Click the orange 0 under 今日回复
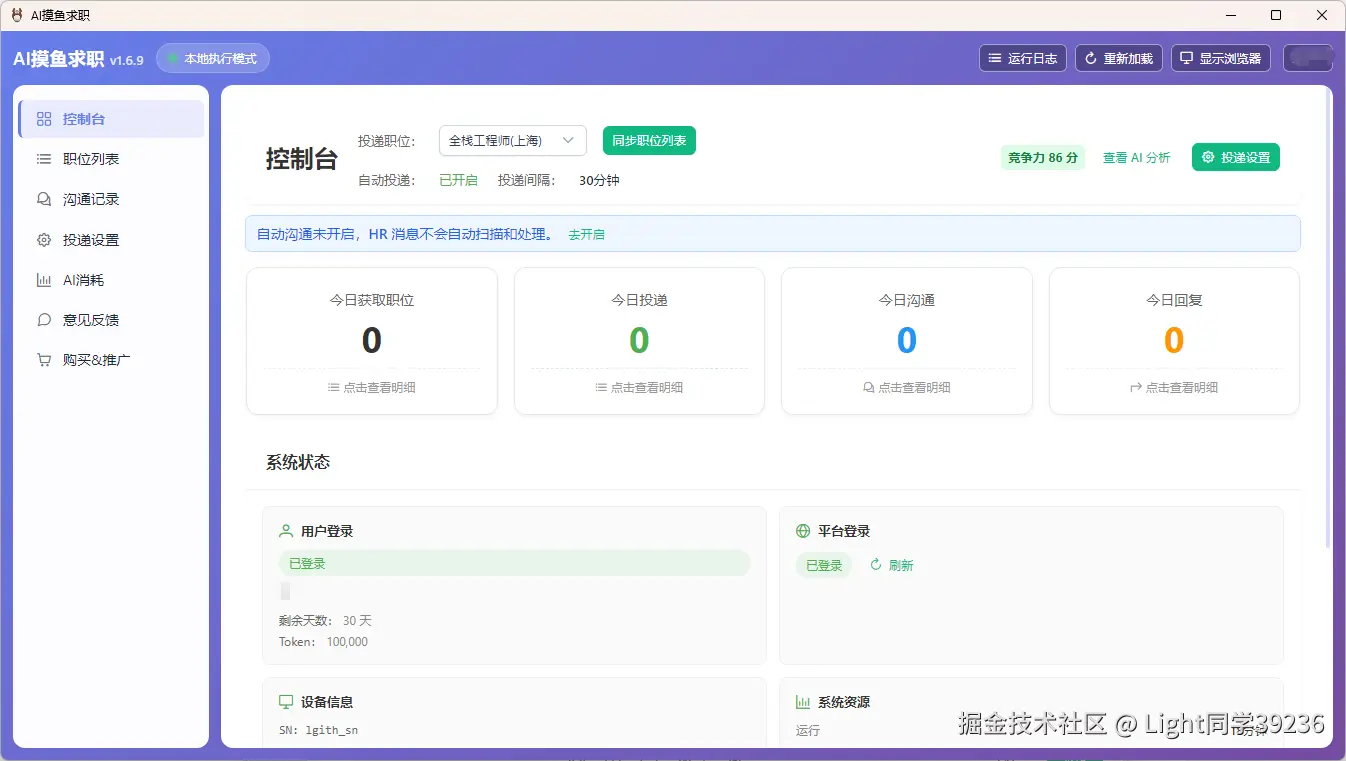This screenshot has height=761, width=1346. coord(1174,341)
